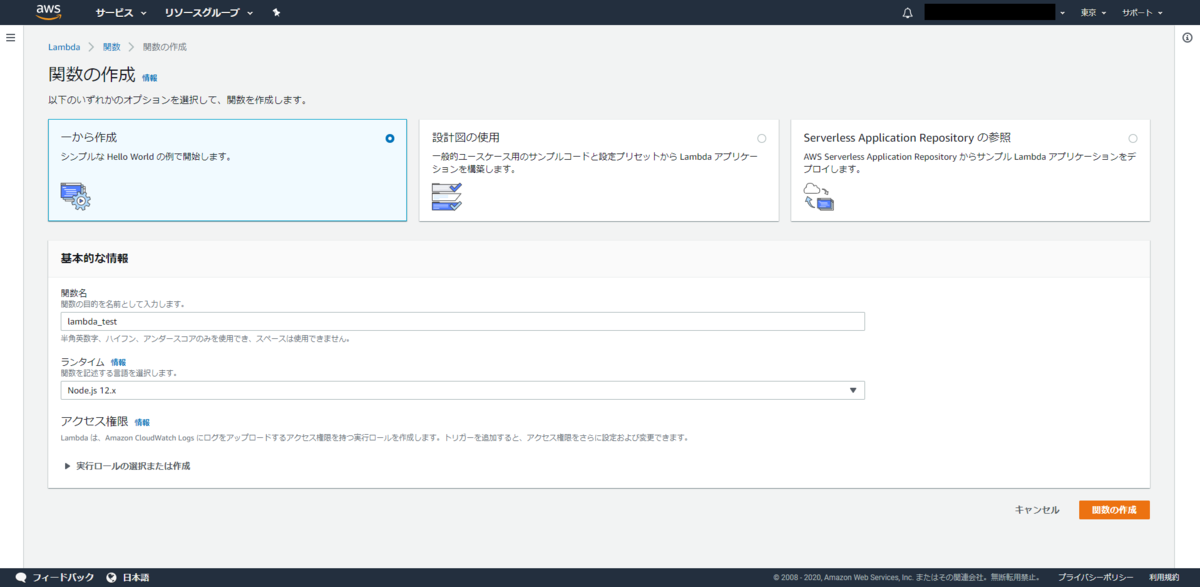Click the フィードバック footer link
Screen dimensions: 1200x587
(x=63, y=578)
